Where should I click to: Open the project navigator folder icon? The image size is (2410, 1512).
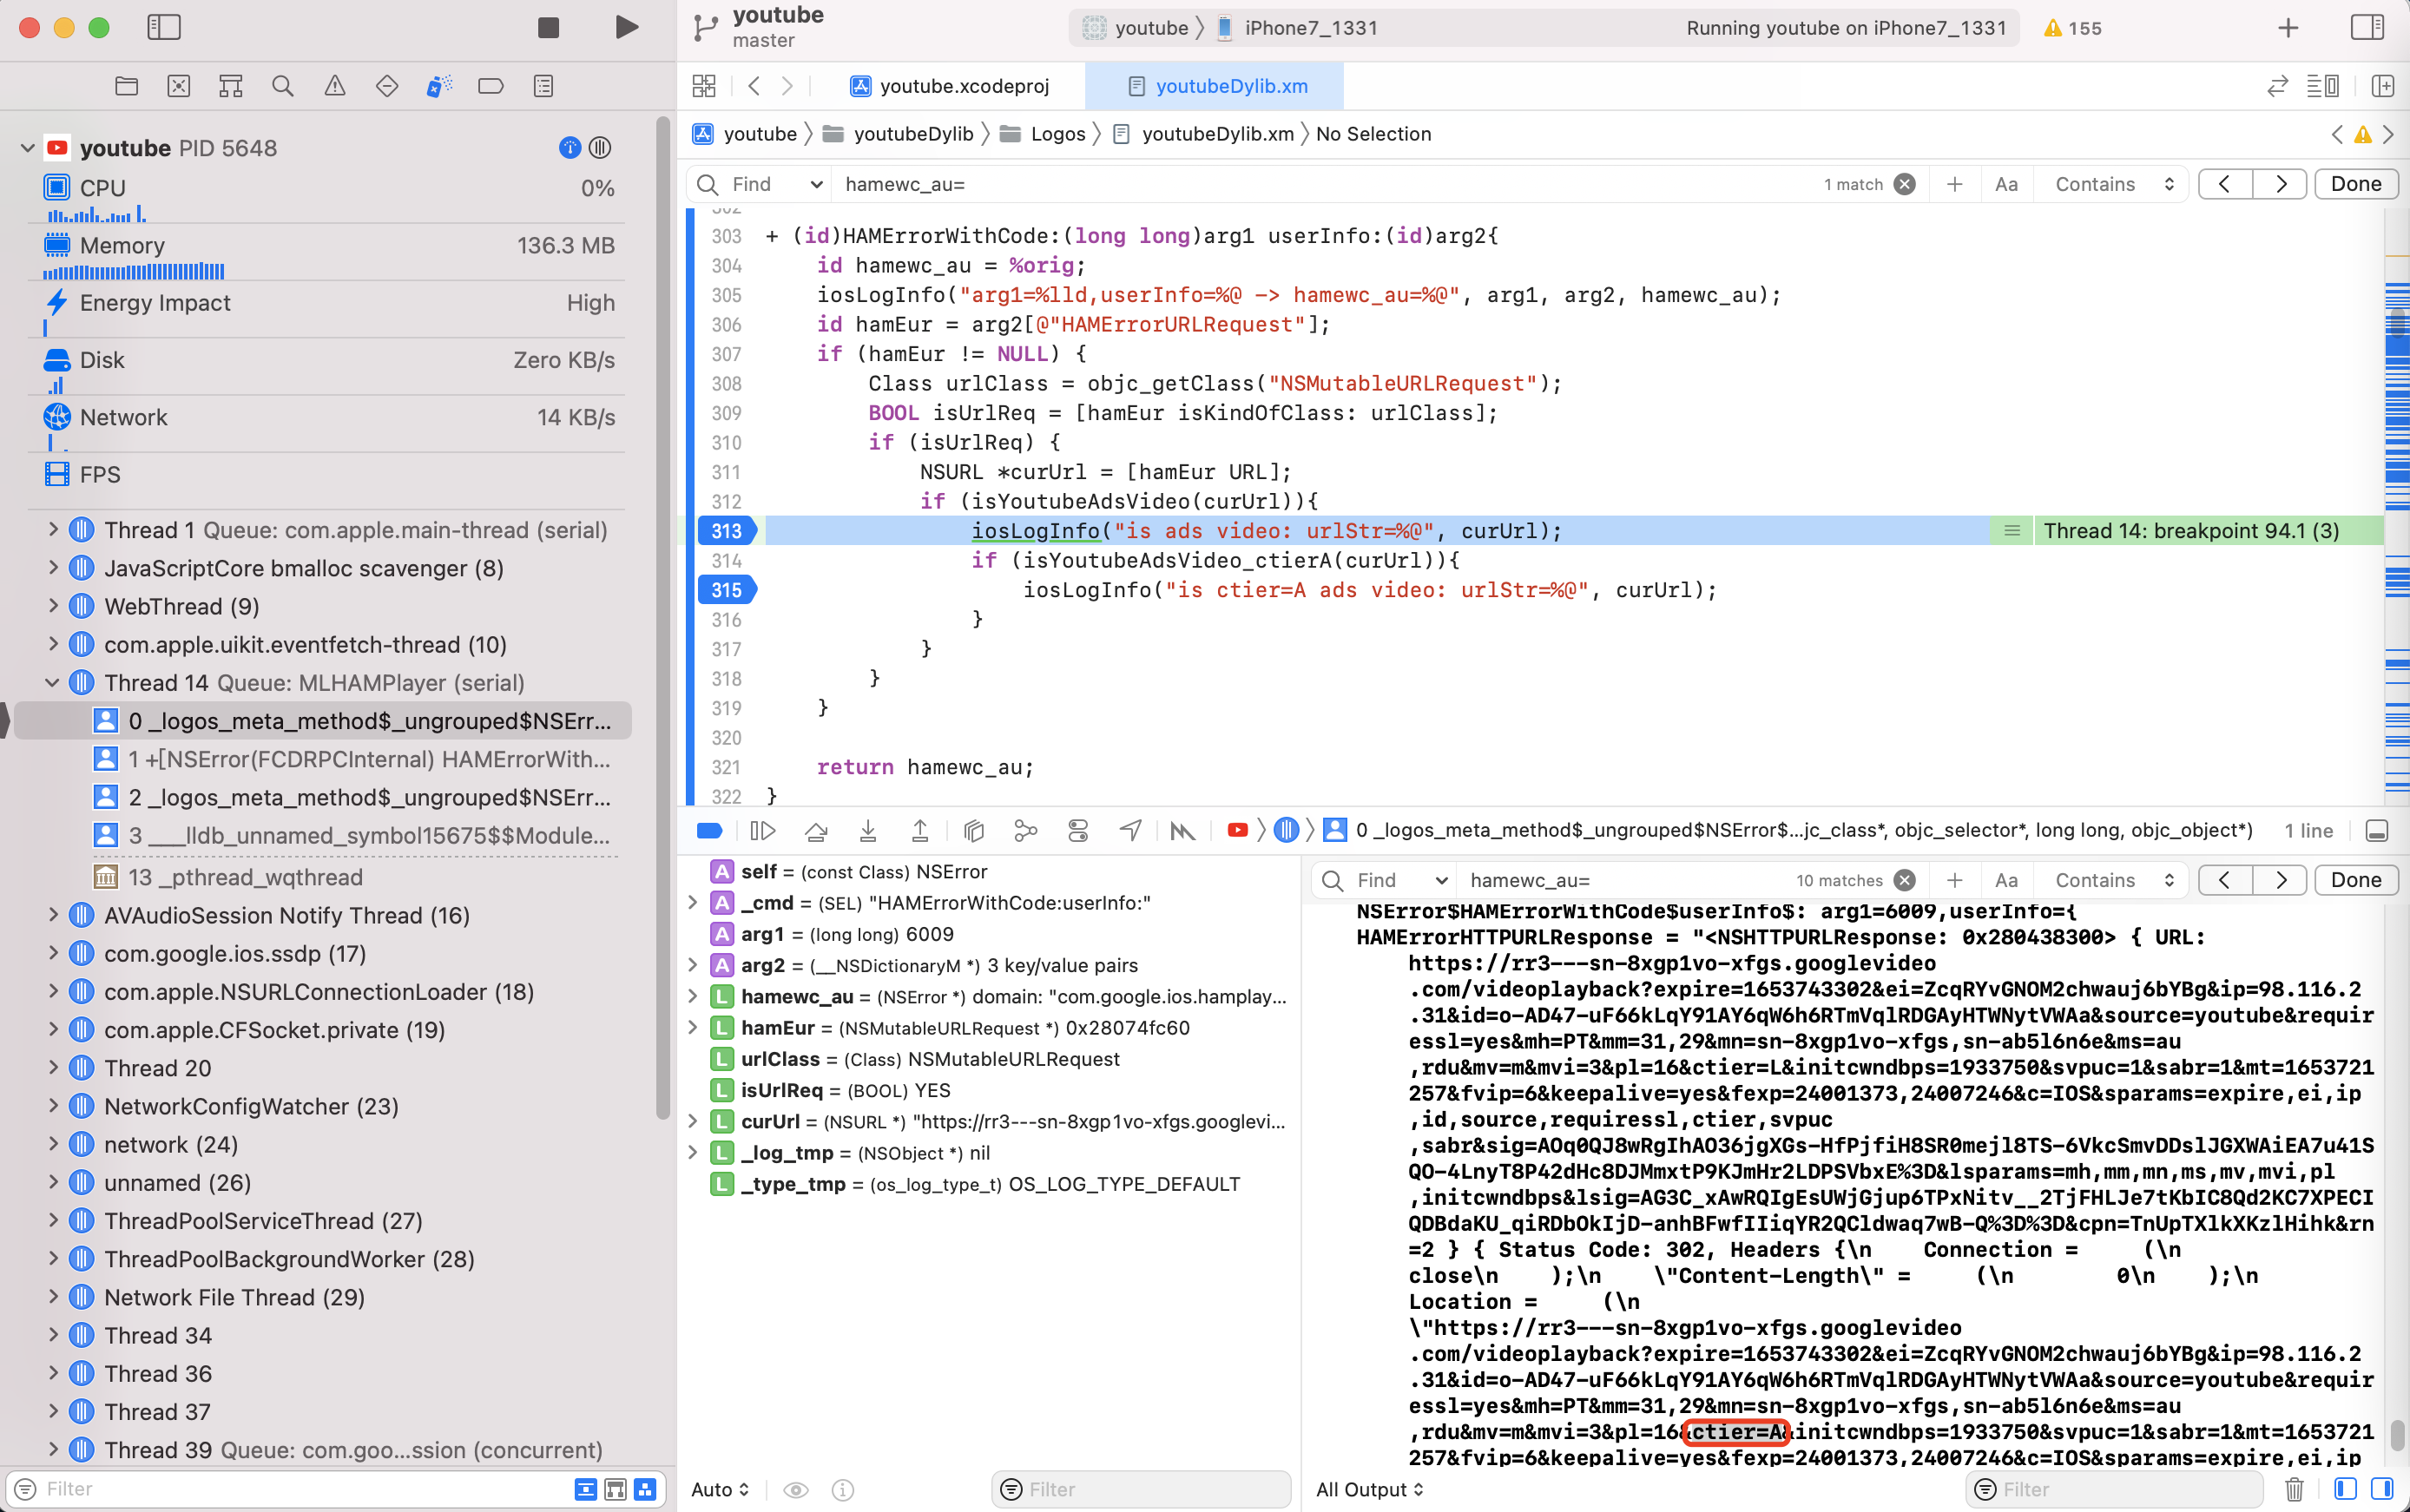click(127, 86)
